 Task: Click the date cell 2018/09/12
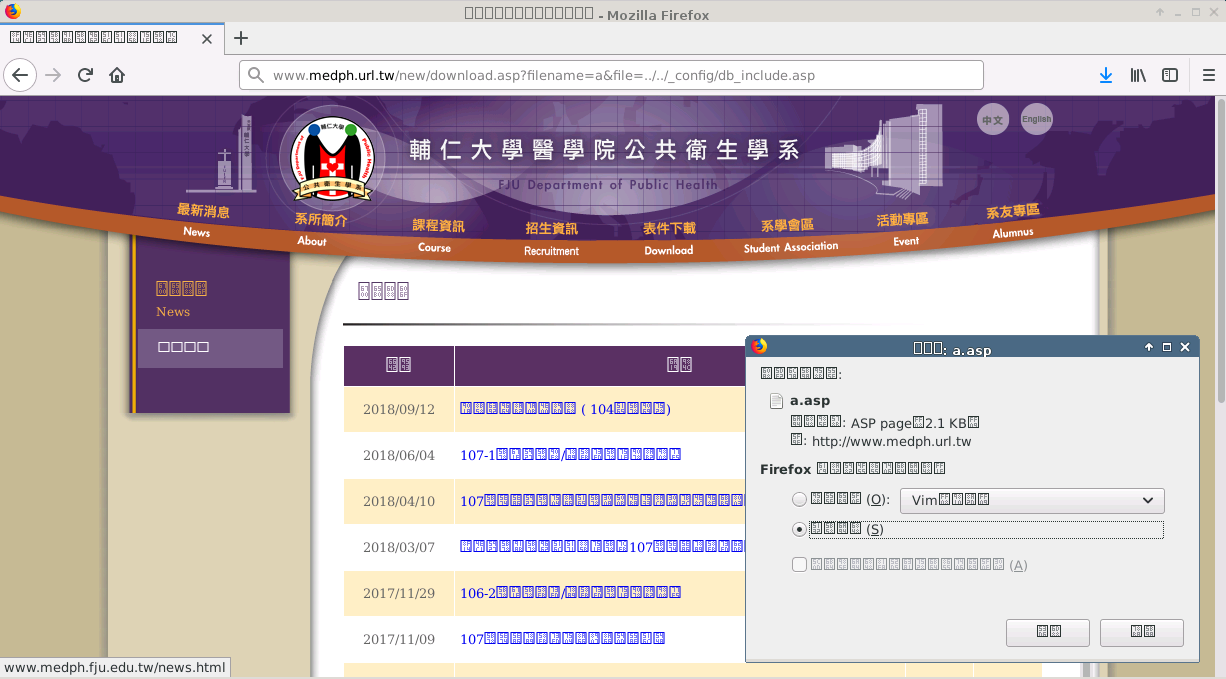click(x=399, y=409)
